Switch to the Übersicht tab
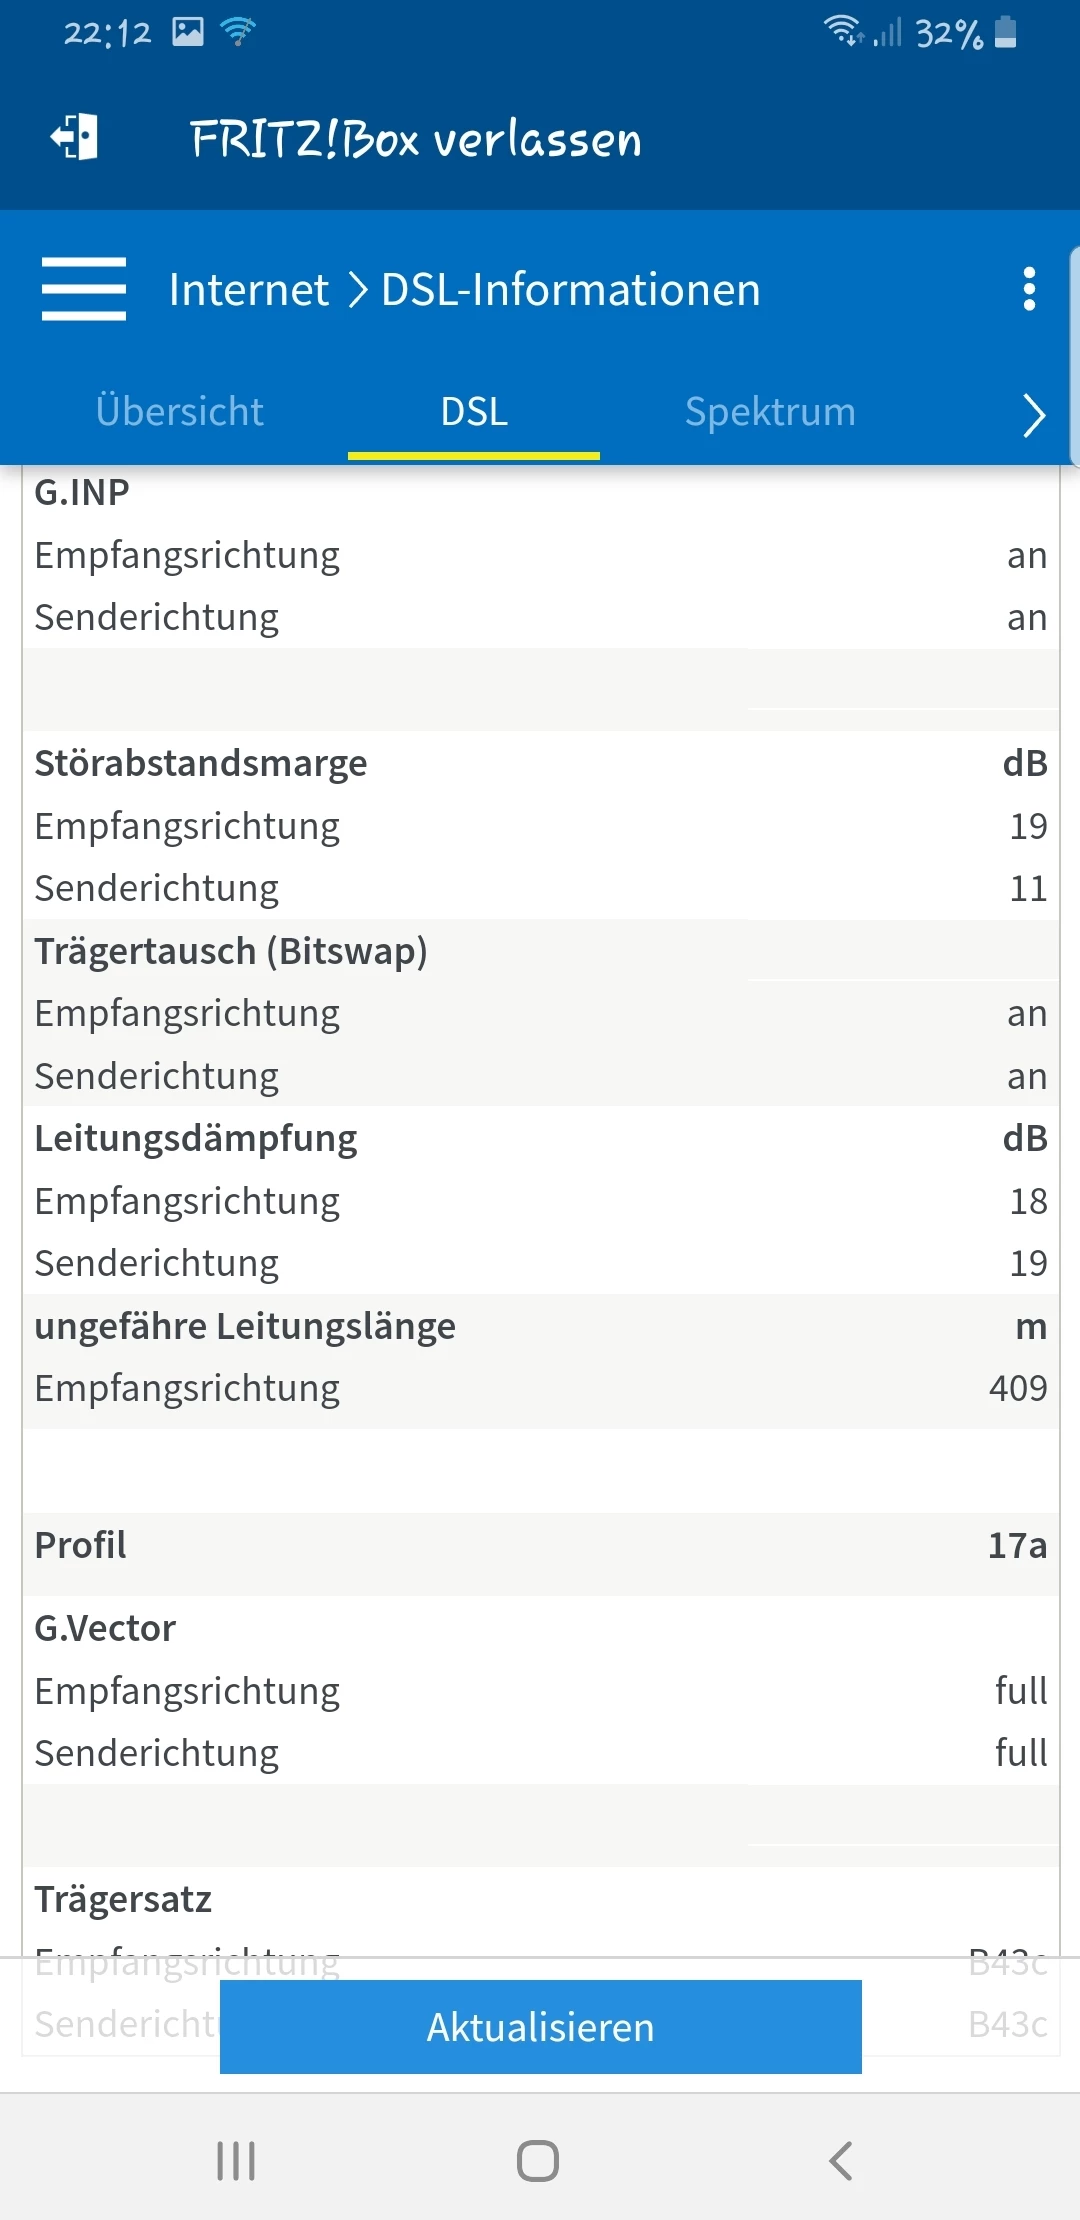Screen dimensions: 1080x2220 click(x=180, y=412)
